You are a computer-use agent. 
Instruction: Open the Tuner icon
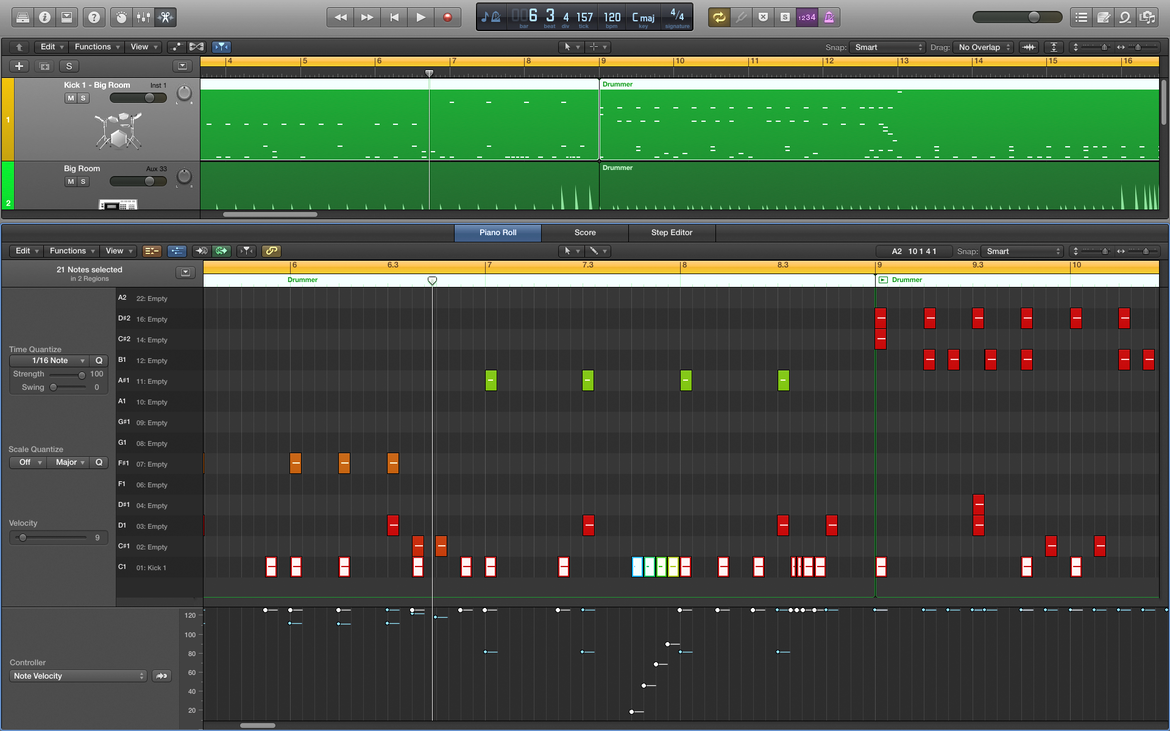point(741,16)
